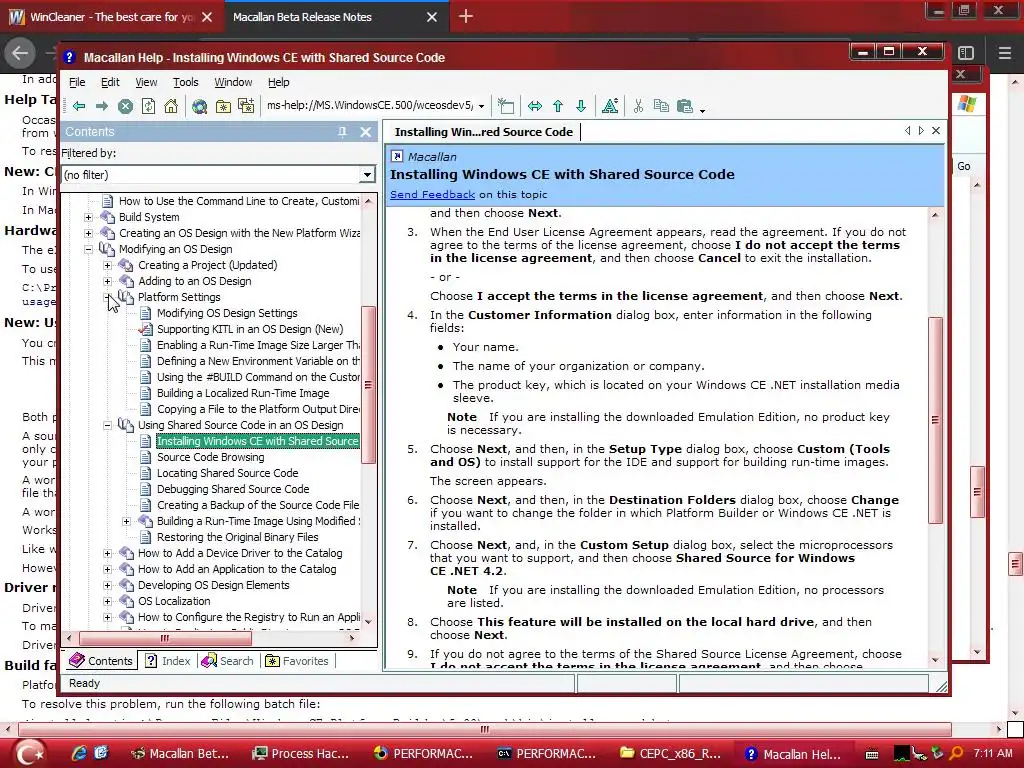The image size is (1024, 768).
Task: Click the Sync with Contents arrows icon
Action: [535, 106]
